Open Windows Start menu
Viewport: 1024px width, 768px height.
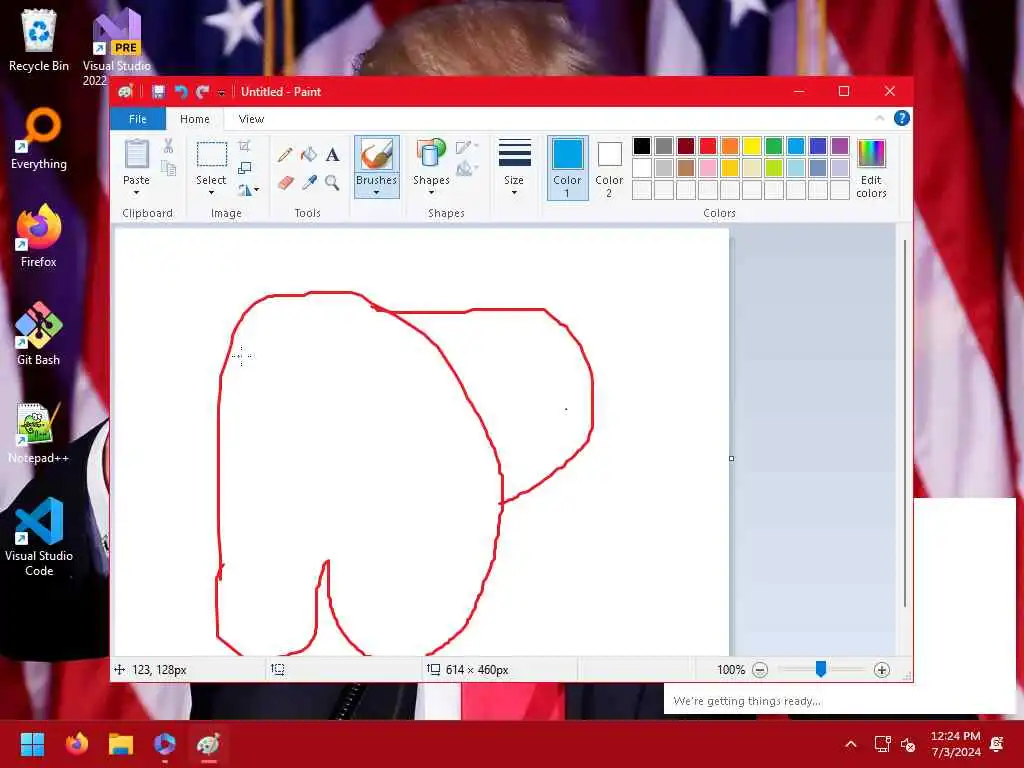click(x=32, y=744)
